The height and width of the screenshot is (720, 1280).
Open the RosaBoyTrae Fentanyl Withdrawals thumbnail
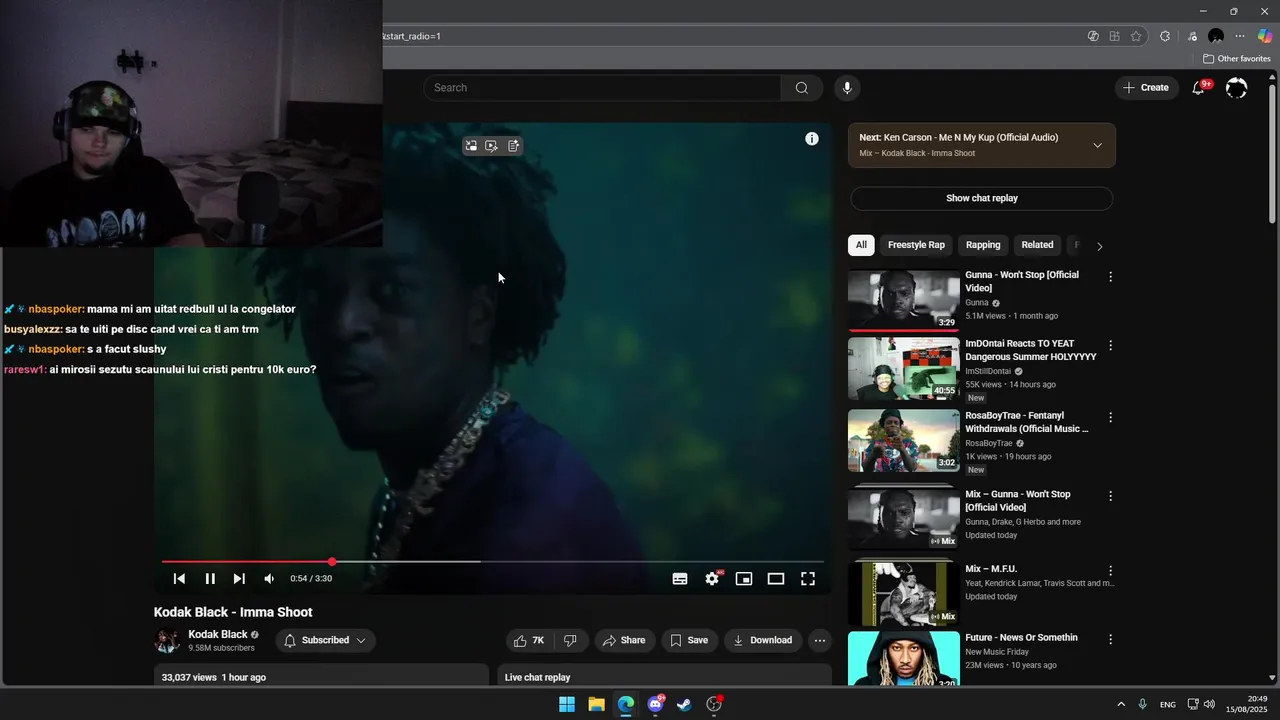[x=904, y=440]
